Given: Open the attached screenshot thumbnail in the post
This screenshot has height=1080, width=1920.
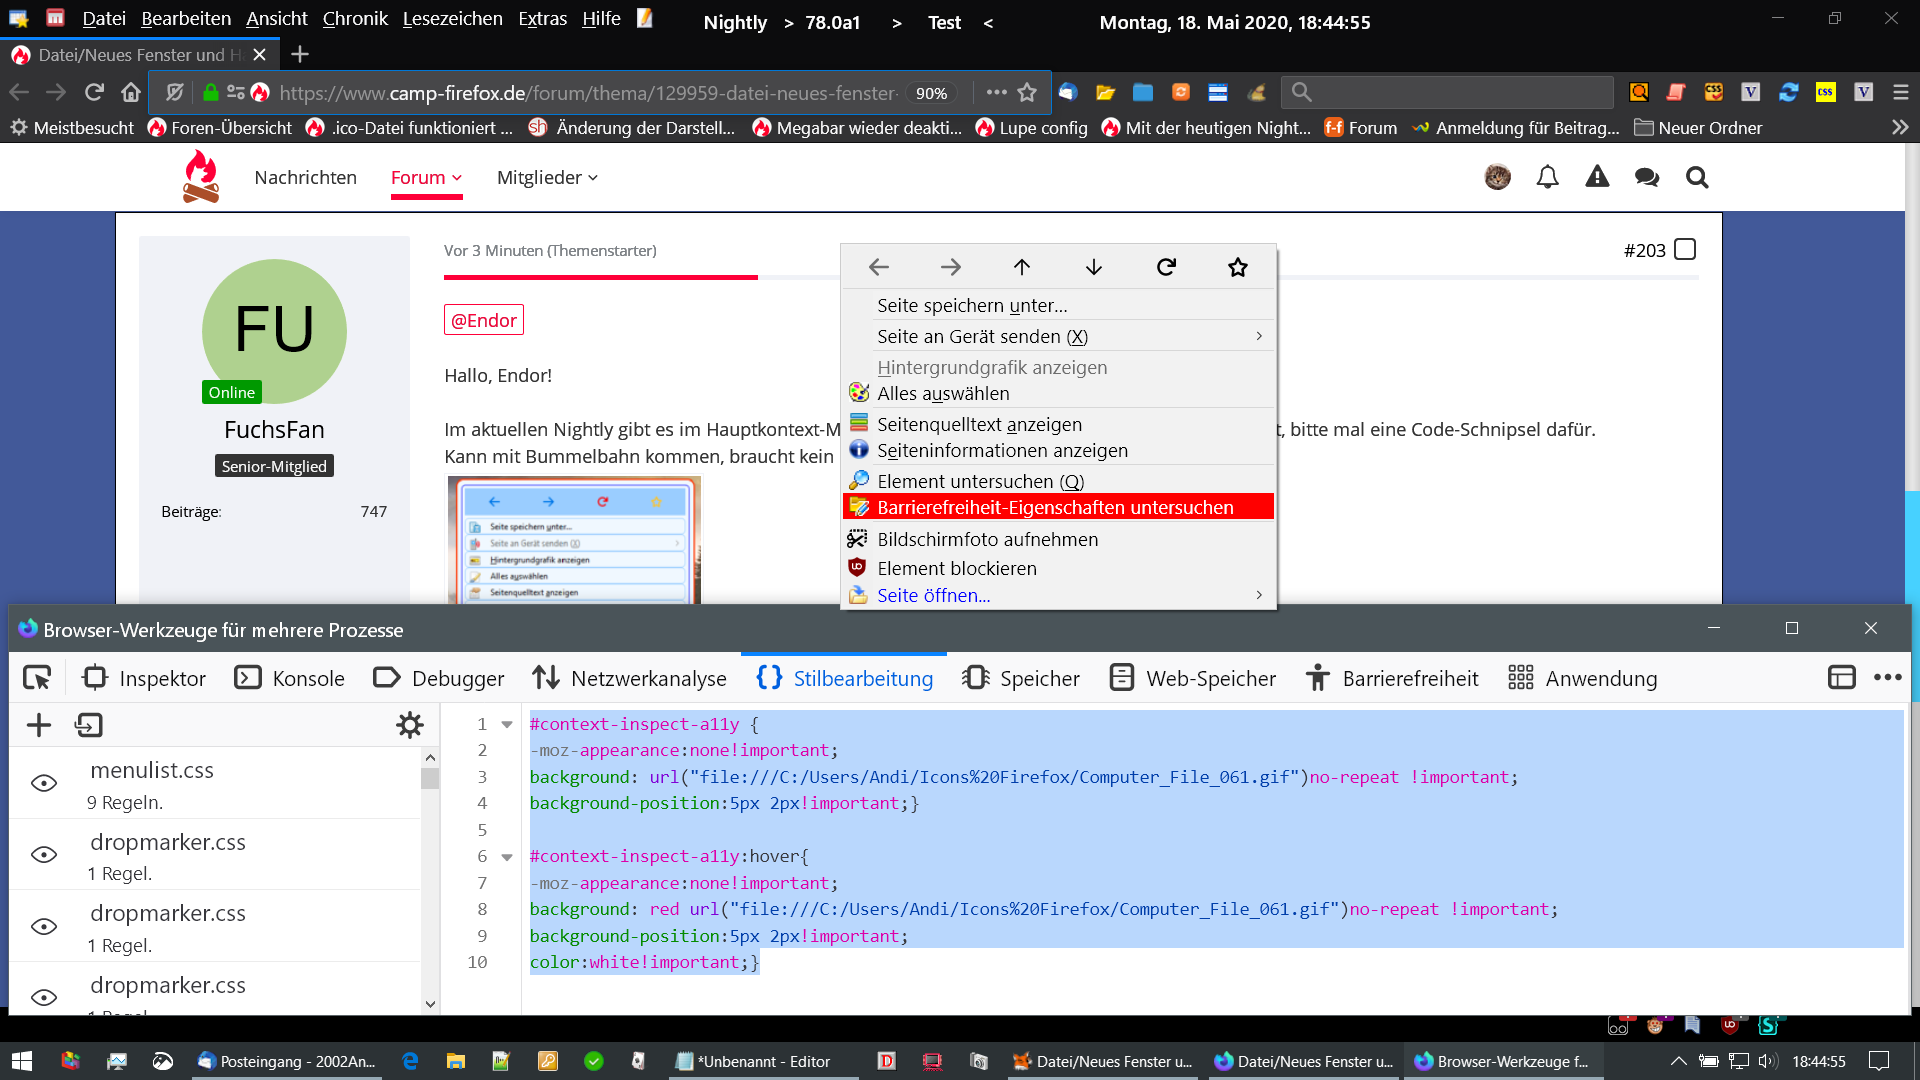Looking at the screenshot, I should pos(574,540).
